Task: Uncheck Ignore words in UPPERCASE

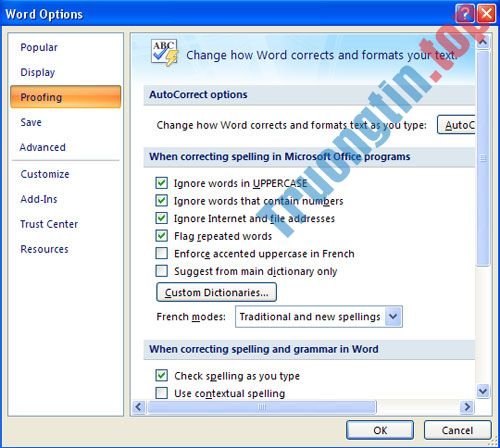Action: tap(162, 183)
